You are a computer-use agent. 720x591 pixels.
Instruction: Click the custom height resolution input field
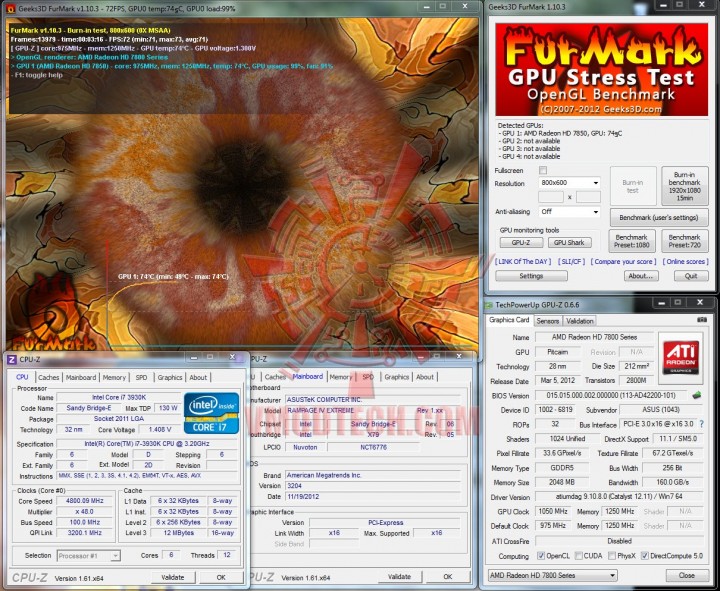coord(588,197)
